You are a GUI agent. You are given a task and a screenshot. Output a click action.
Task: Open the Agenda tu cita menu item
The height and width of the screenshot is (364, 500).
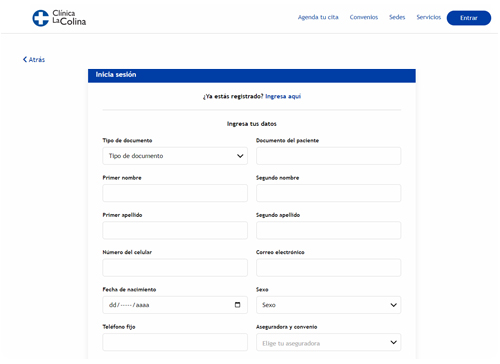[x=318, y=17]
